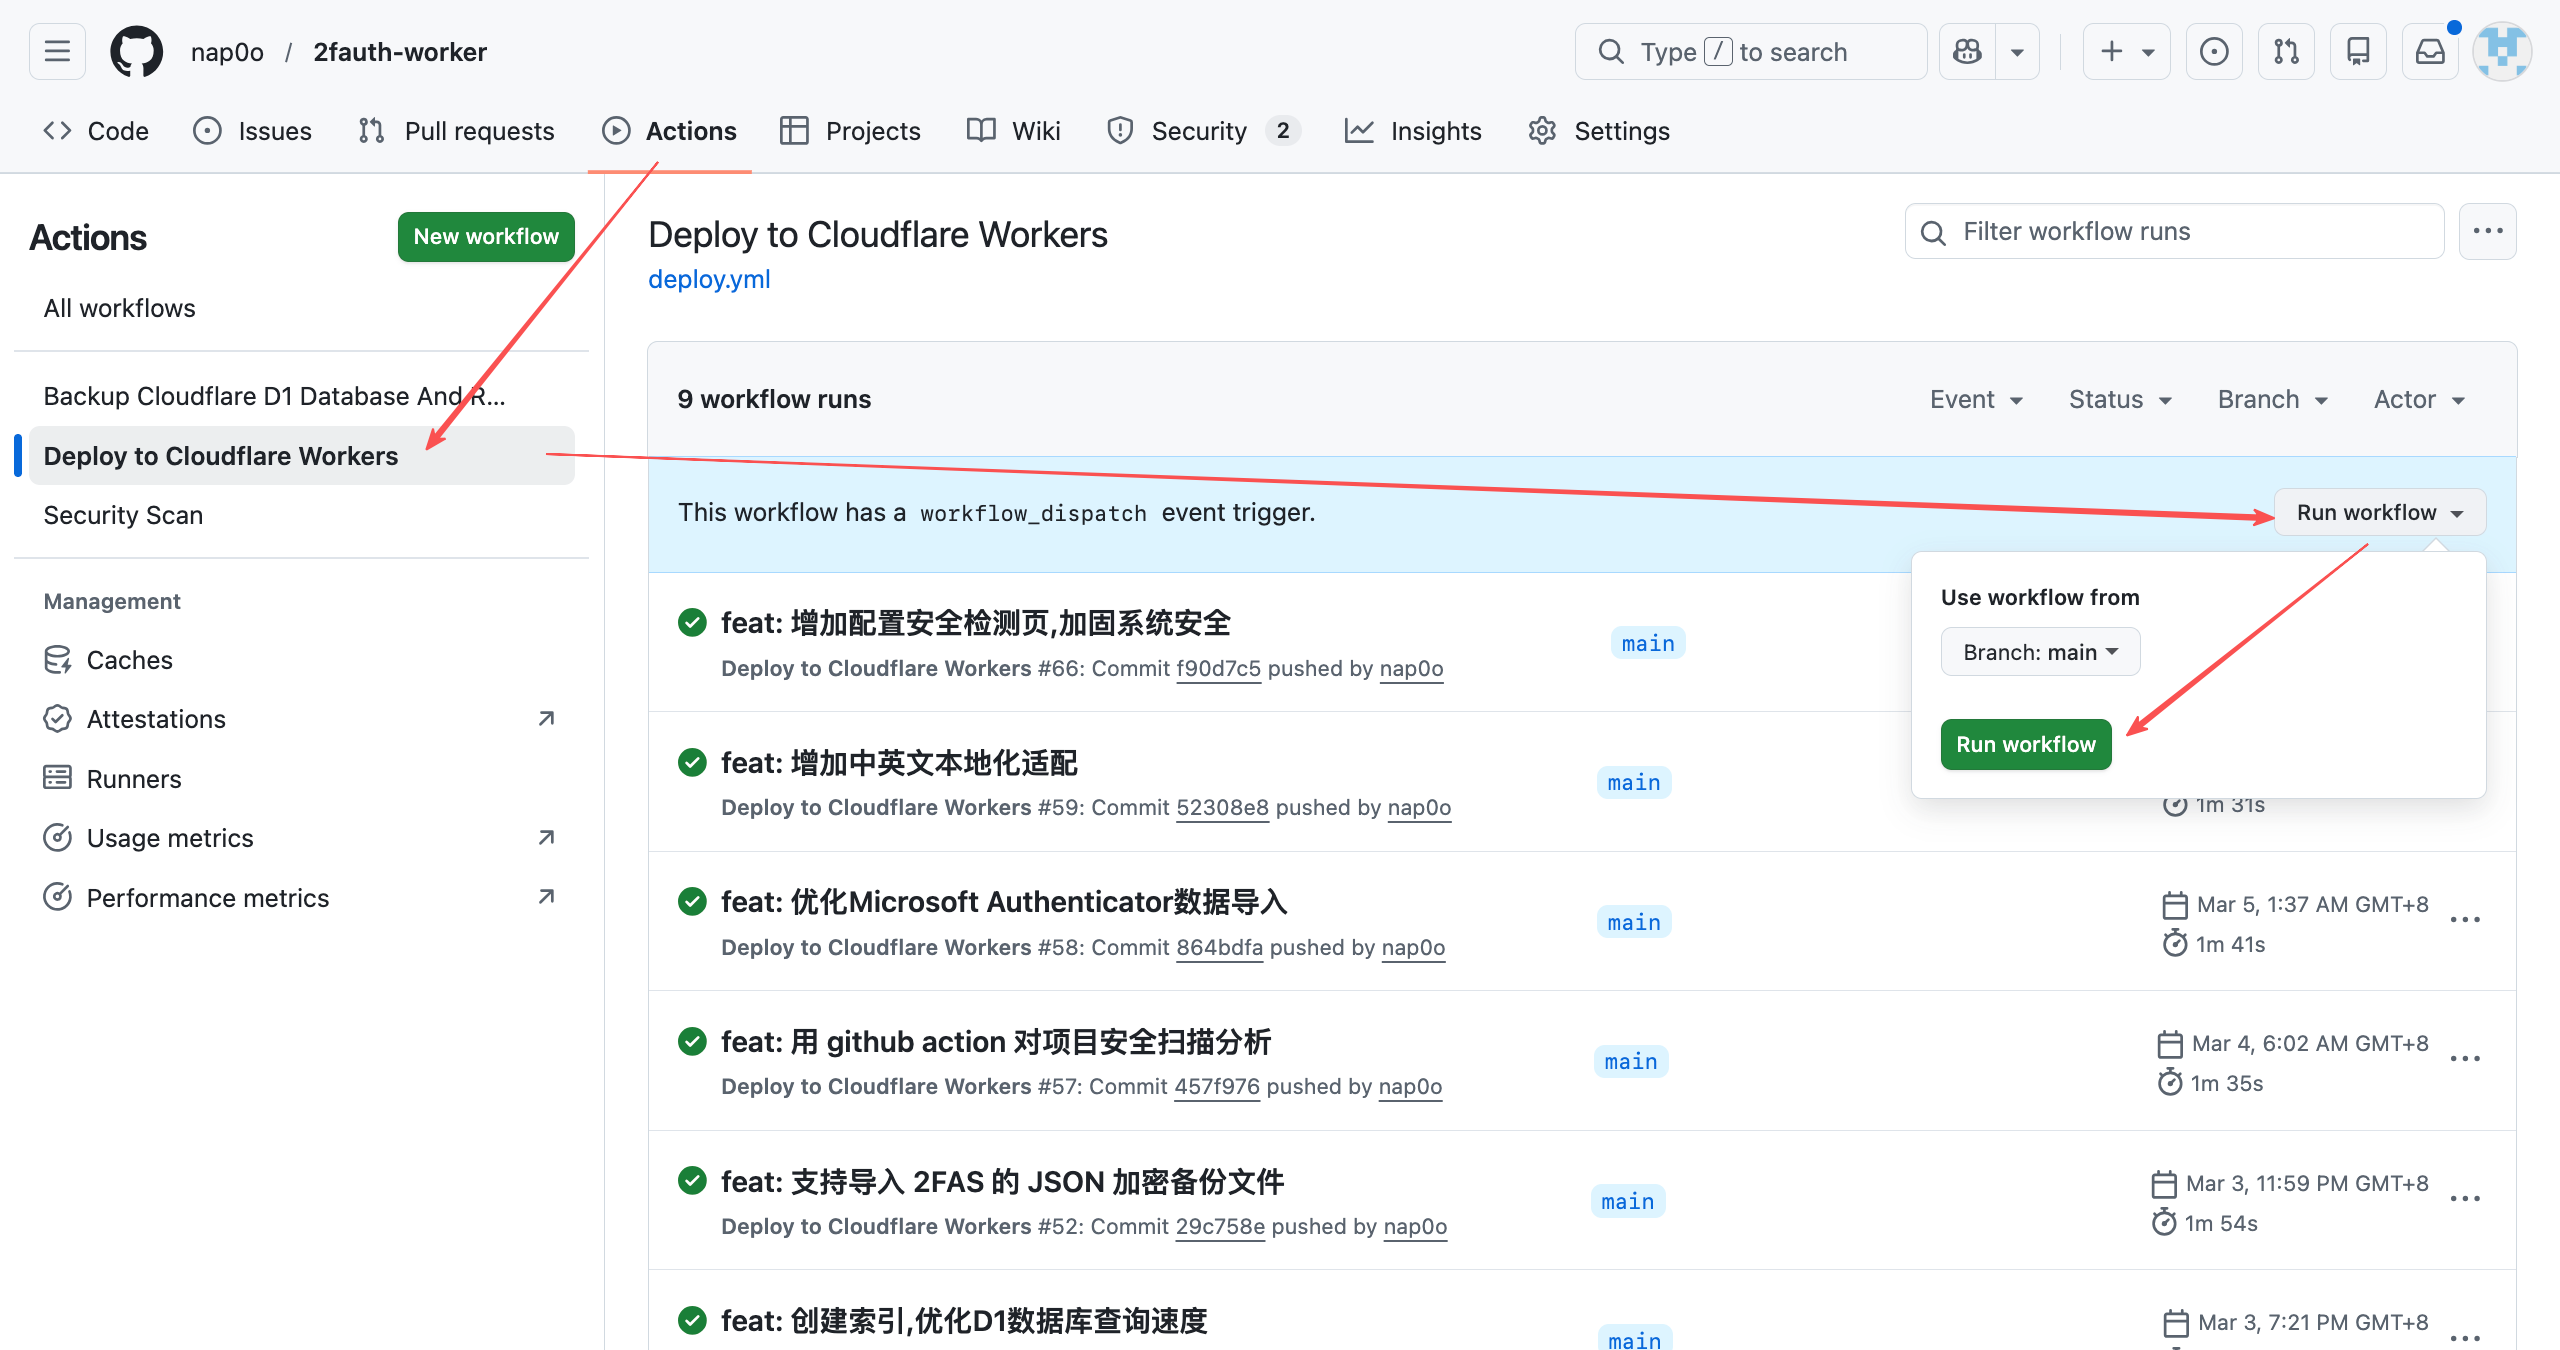
Task: Expand the Actor filter dropdown
Action: tap(2418, 399)
